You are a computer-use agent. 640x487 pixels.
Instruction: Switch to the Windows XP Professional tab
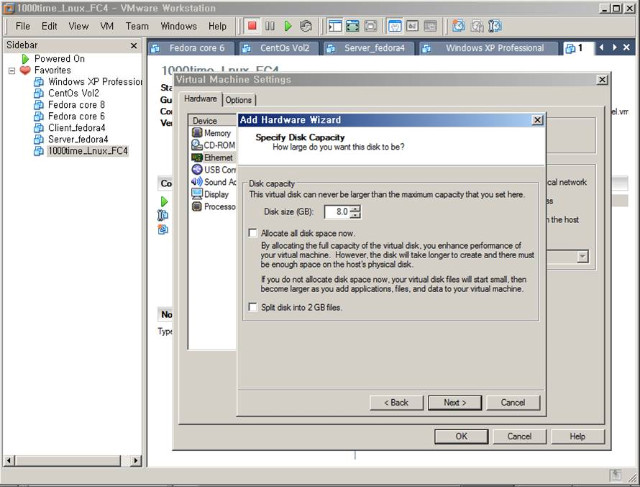(x=488, y=48)
